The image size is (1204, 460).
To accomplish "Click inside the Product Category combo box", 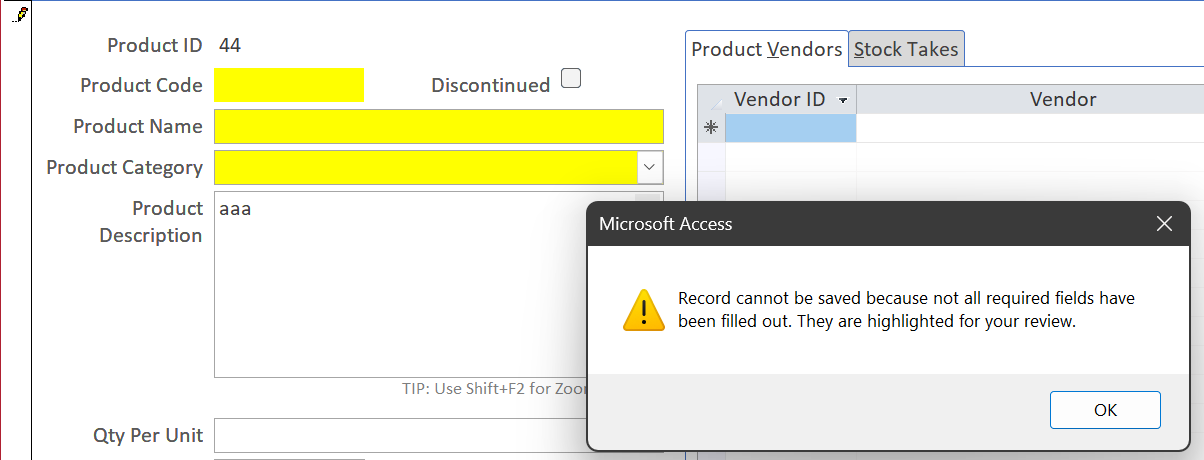I will click(425, 167).
